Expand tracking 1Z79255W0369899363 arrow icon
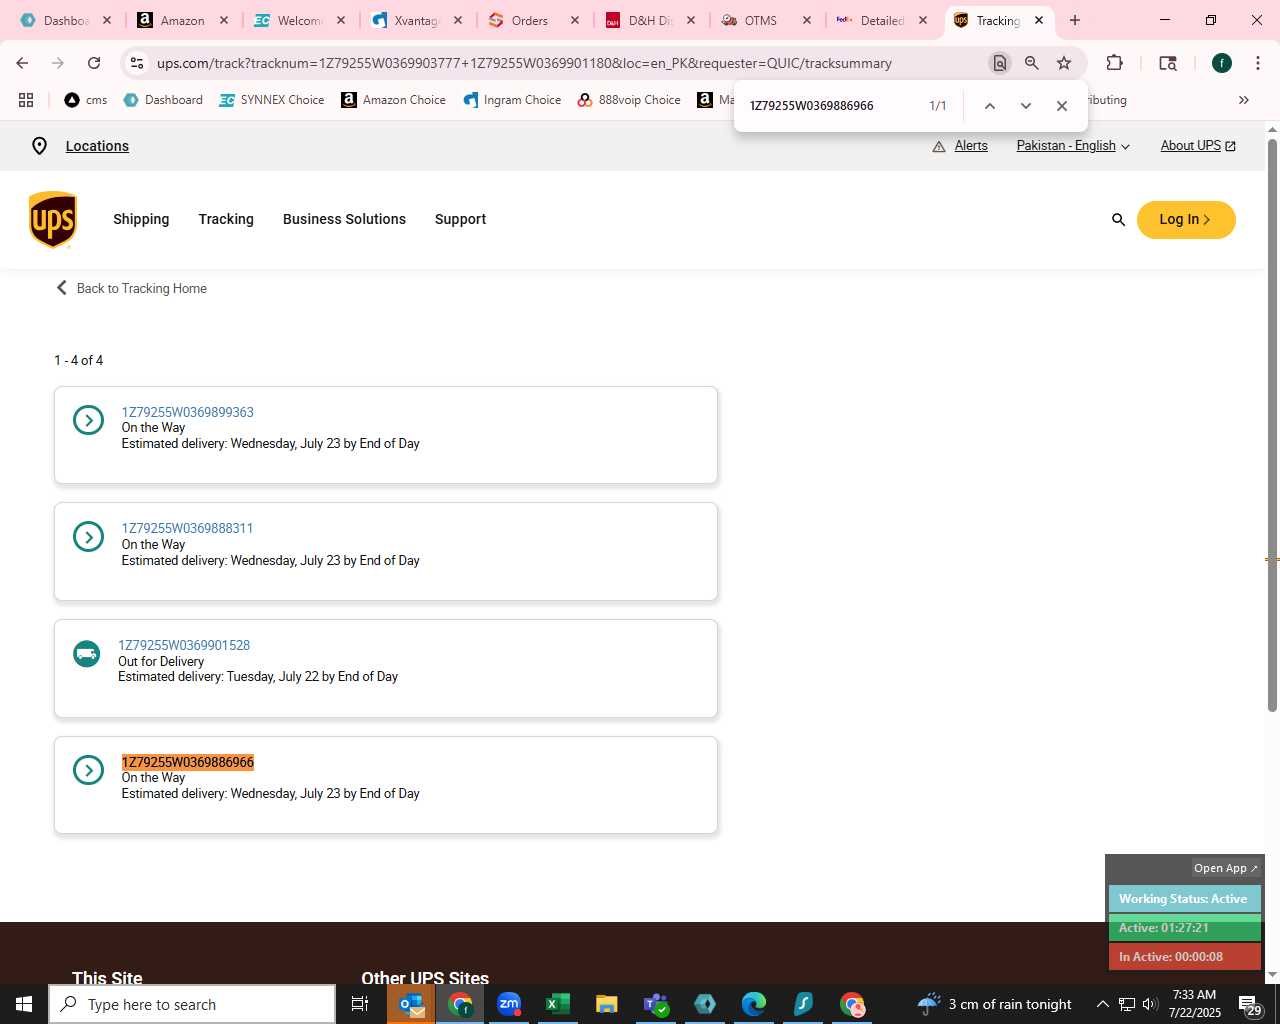The image size is (1280, 1024). (88, 420)
